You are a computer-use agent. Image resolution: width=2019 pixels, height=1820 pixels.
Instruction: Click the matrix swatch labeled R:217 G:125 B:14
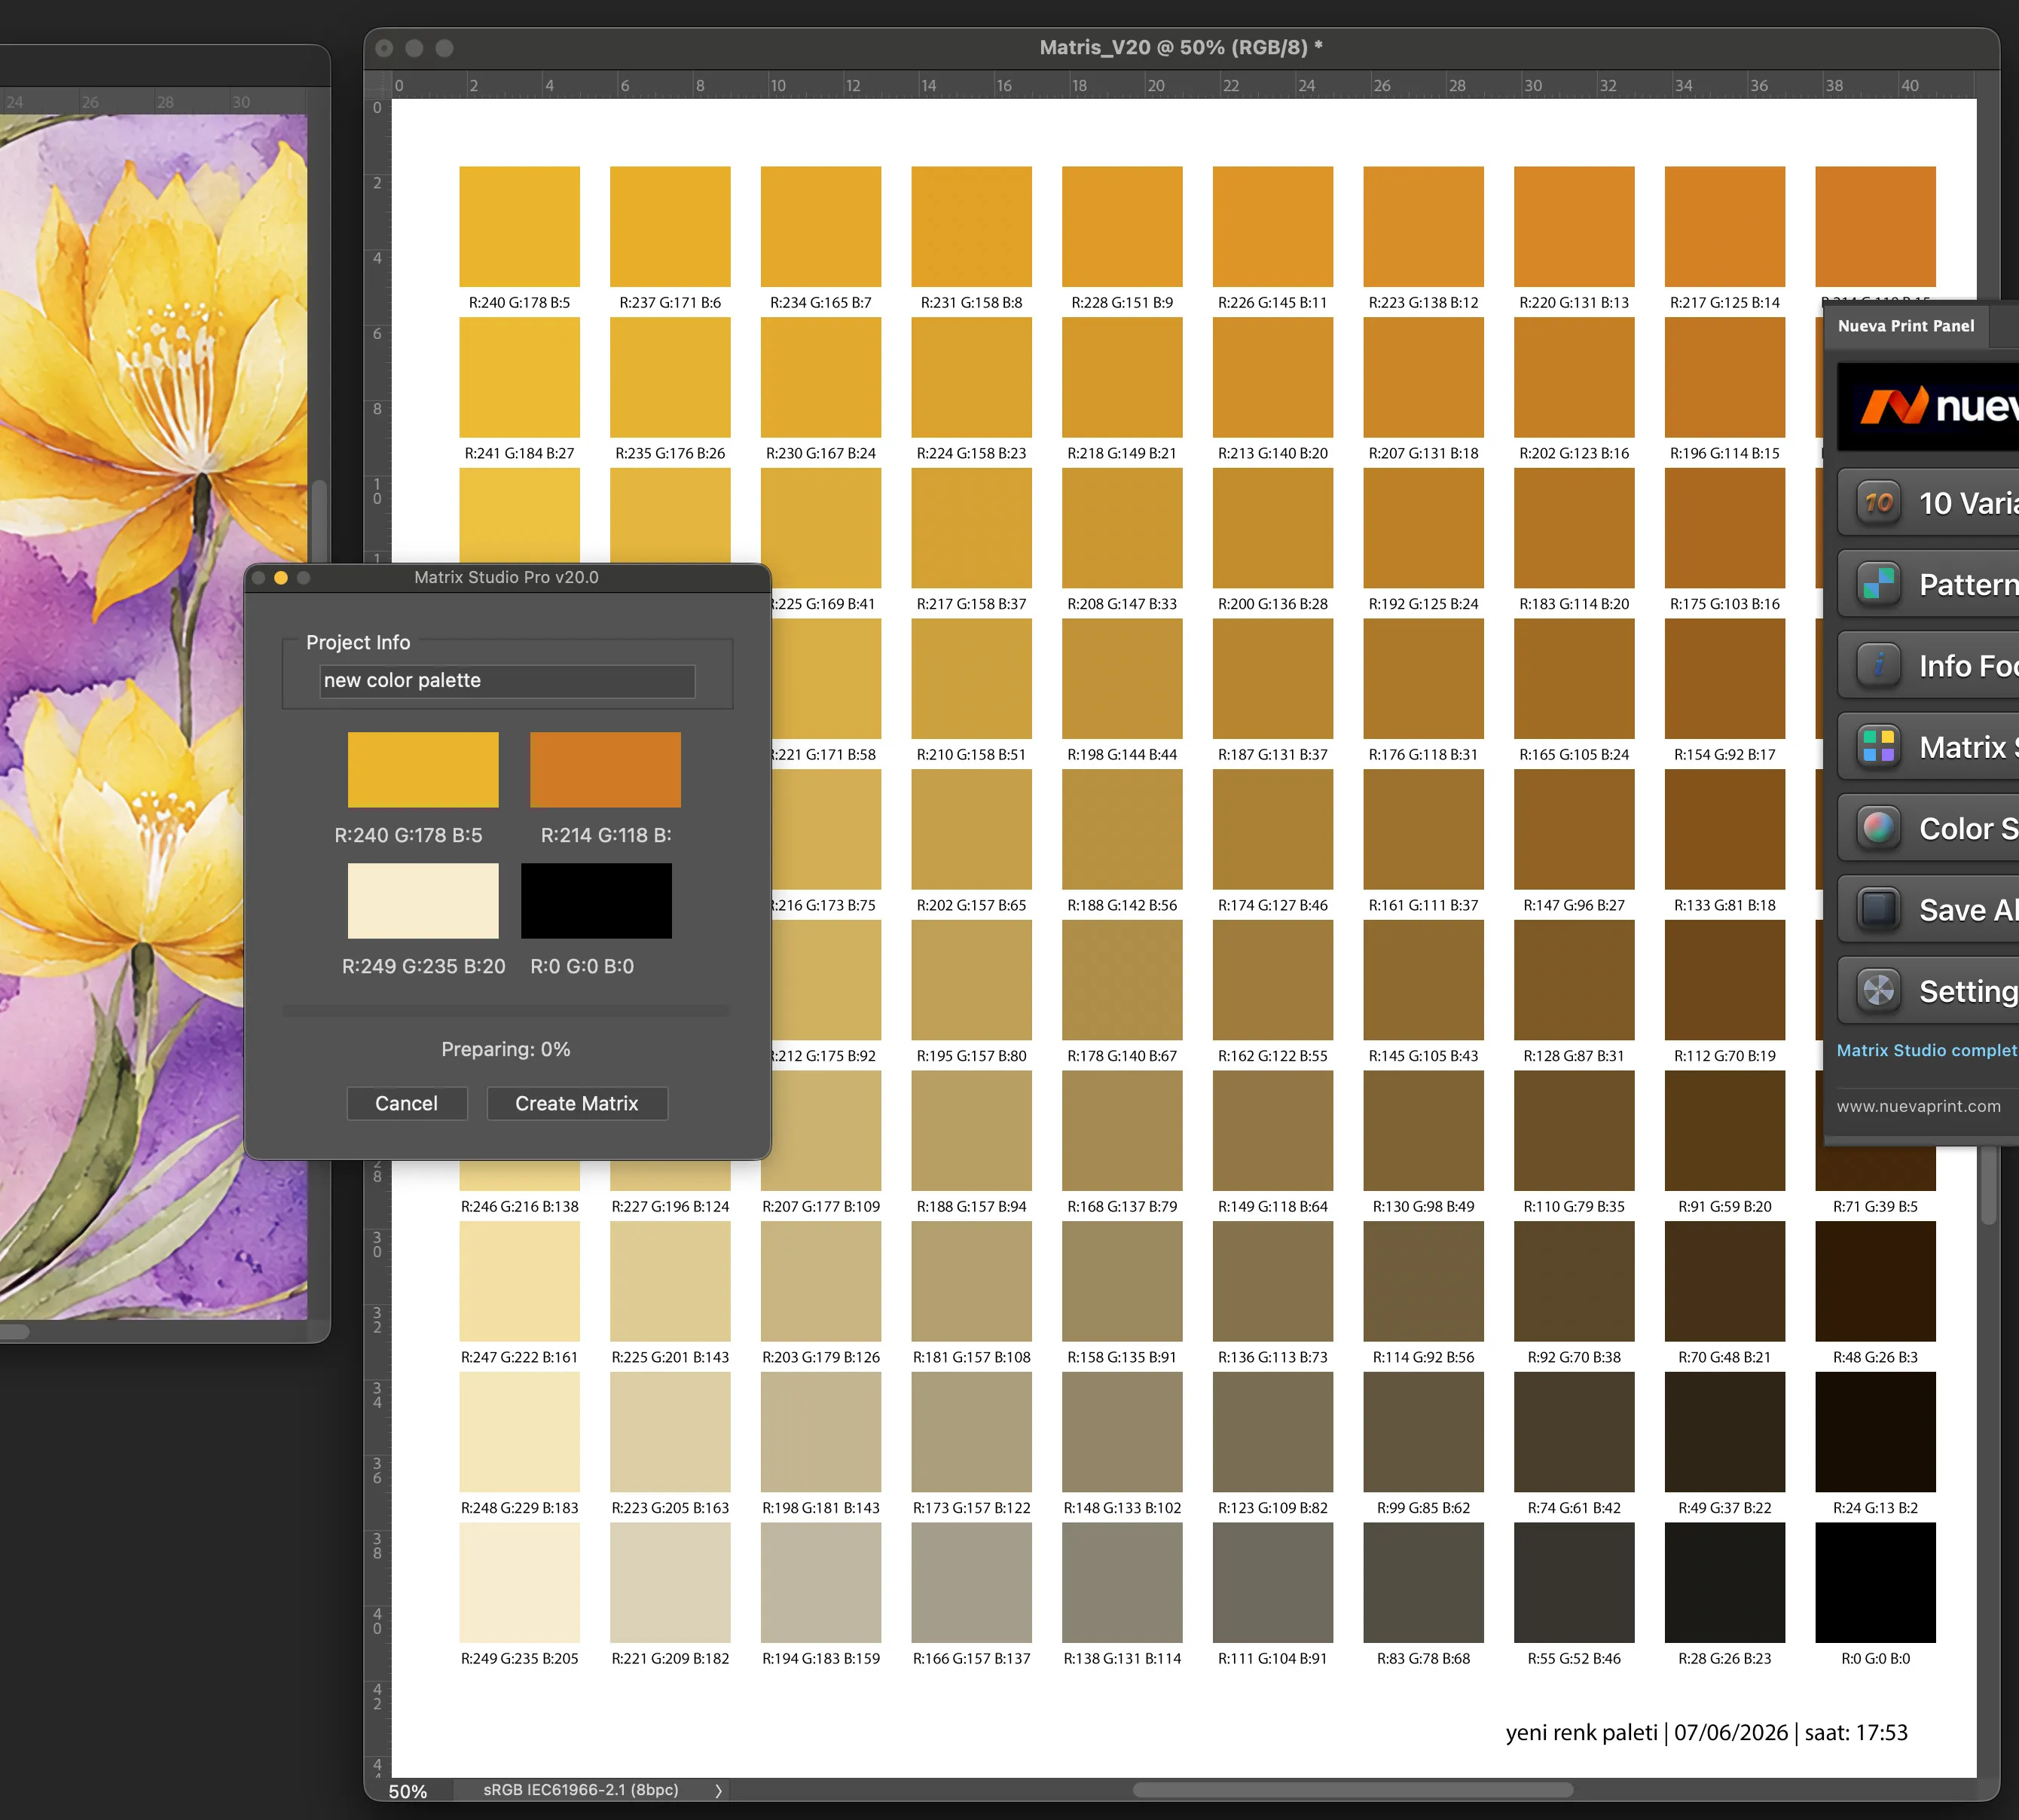click(1725, 227)
